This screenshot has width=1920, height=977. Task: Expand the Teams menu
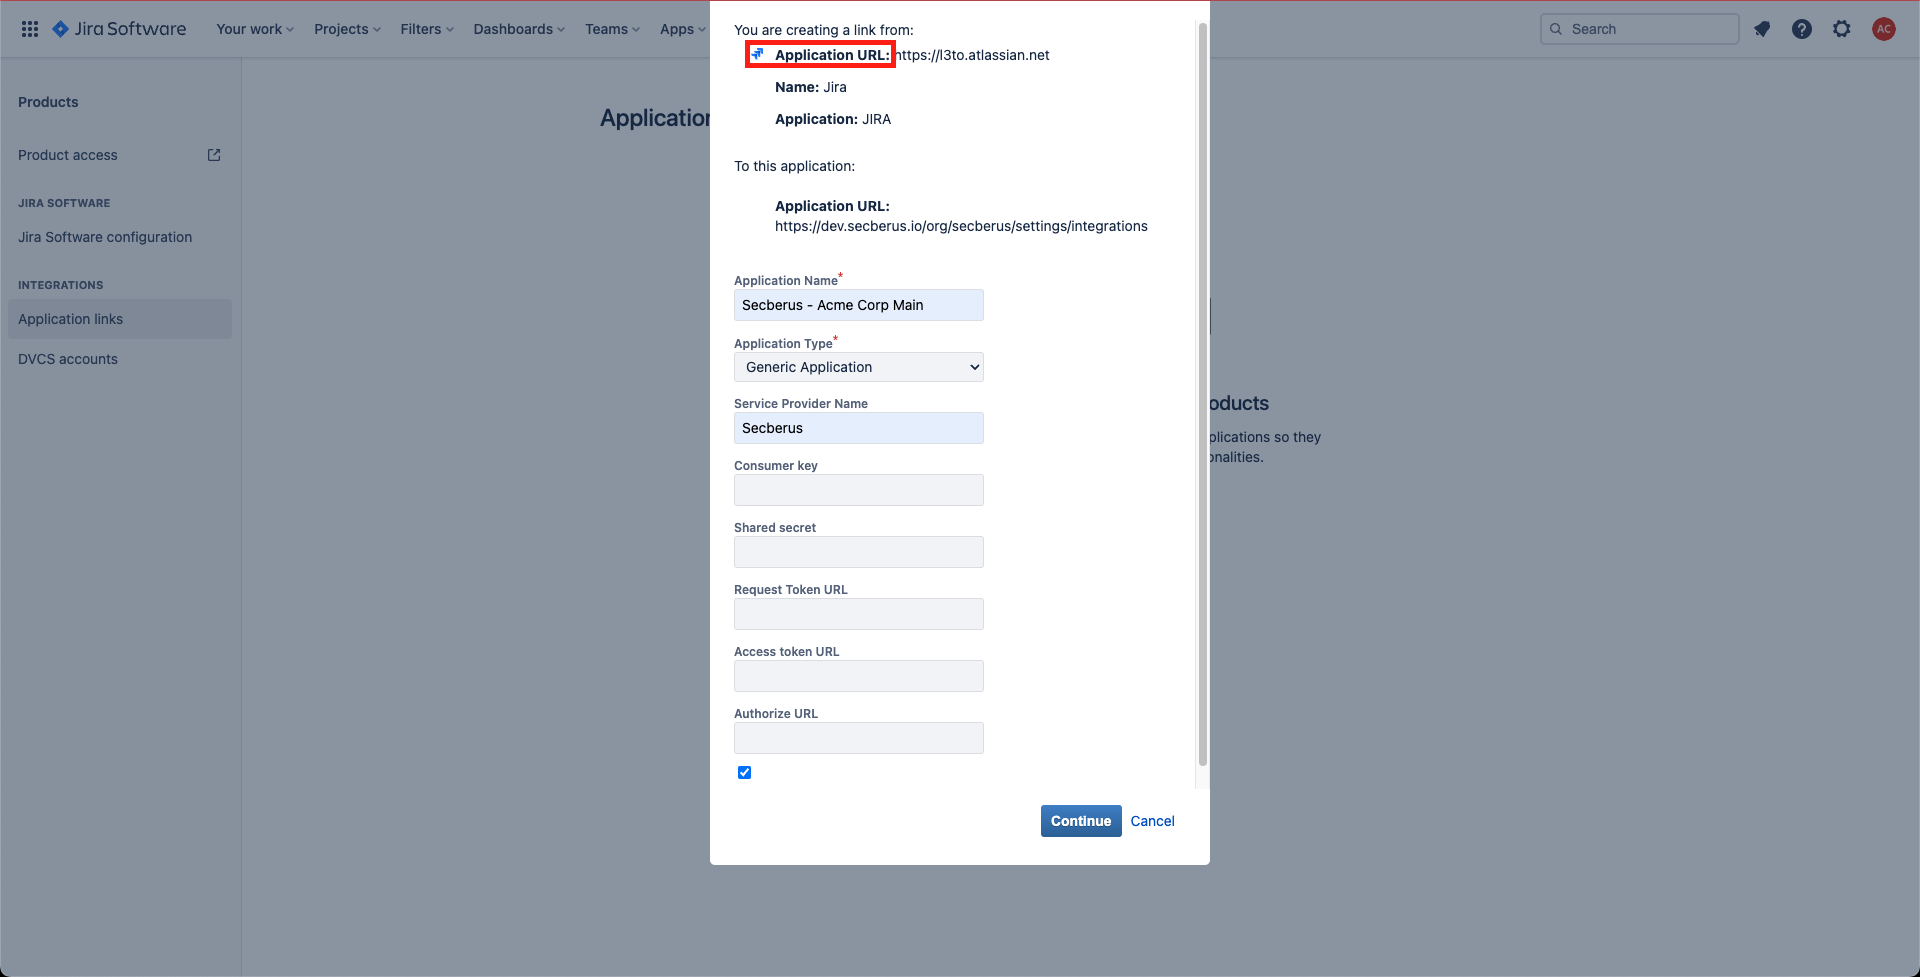click(x=612, y=29)
